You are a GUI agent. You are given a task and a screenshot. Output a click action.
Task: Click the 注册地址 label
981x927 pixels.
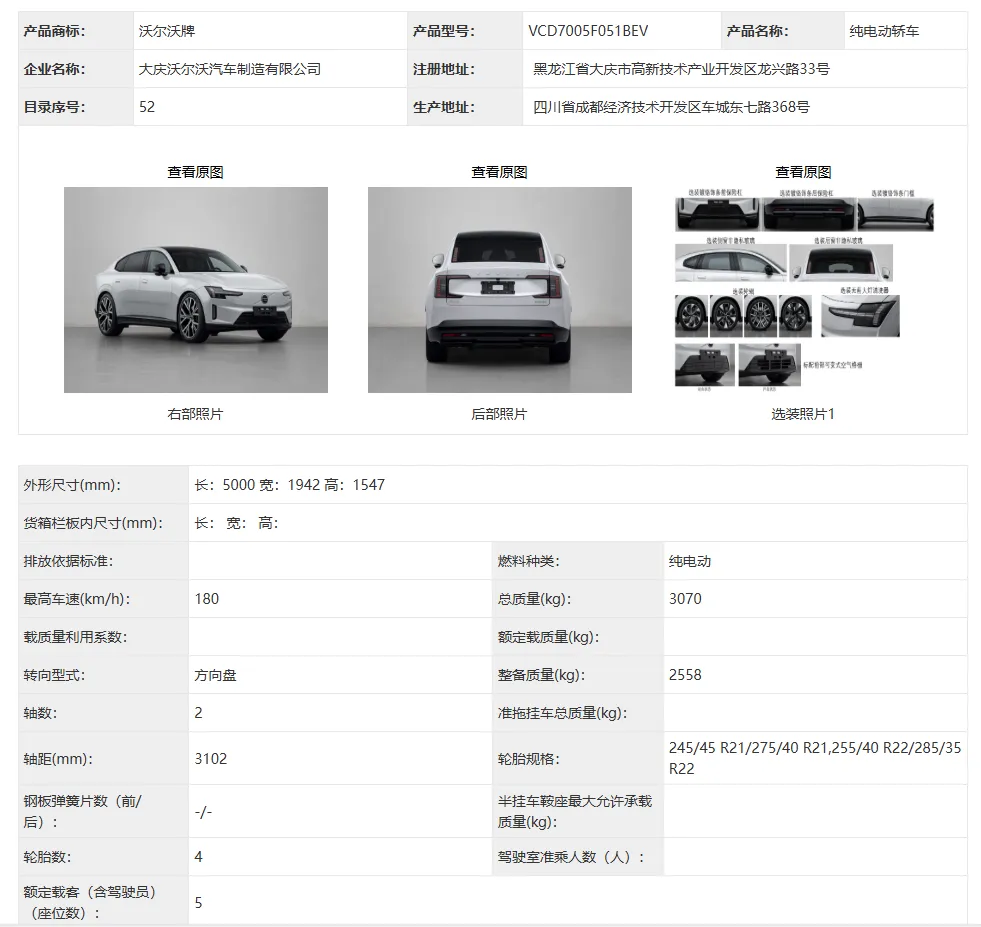pos(444,69)
